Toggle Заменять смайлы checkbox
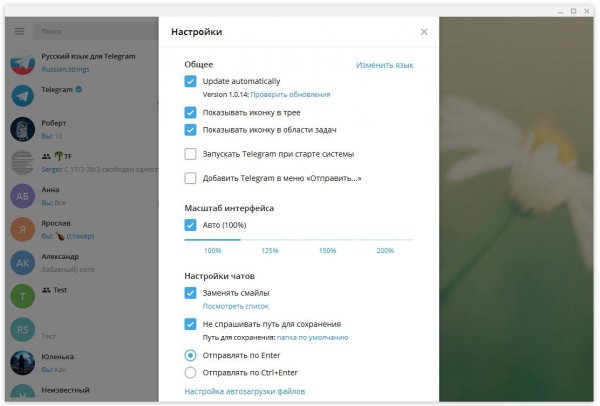The width and height of the screenshot is (600, 406). [190, 293]
